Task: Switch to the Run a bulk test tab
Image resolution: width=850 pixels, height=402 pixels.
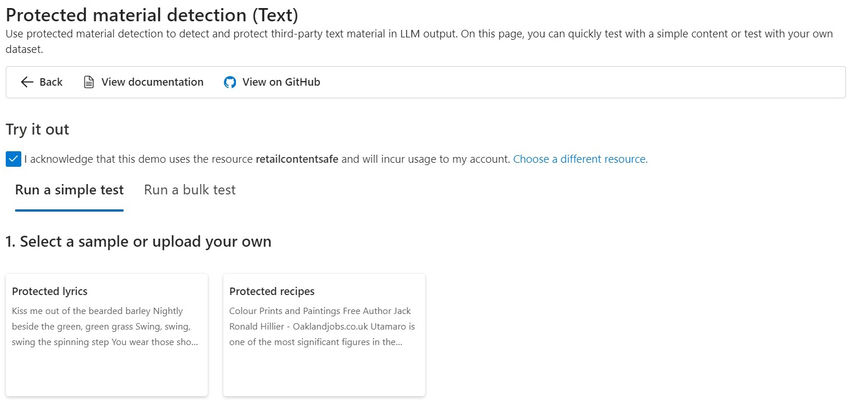Action: tap(190, 190)
